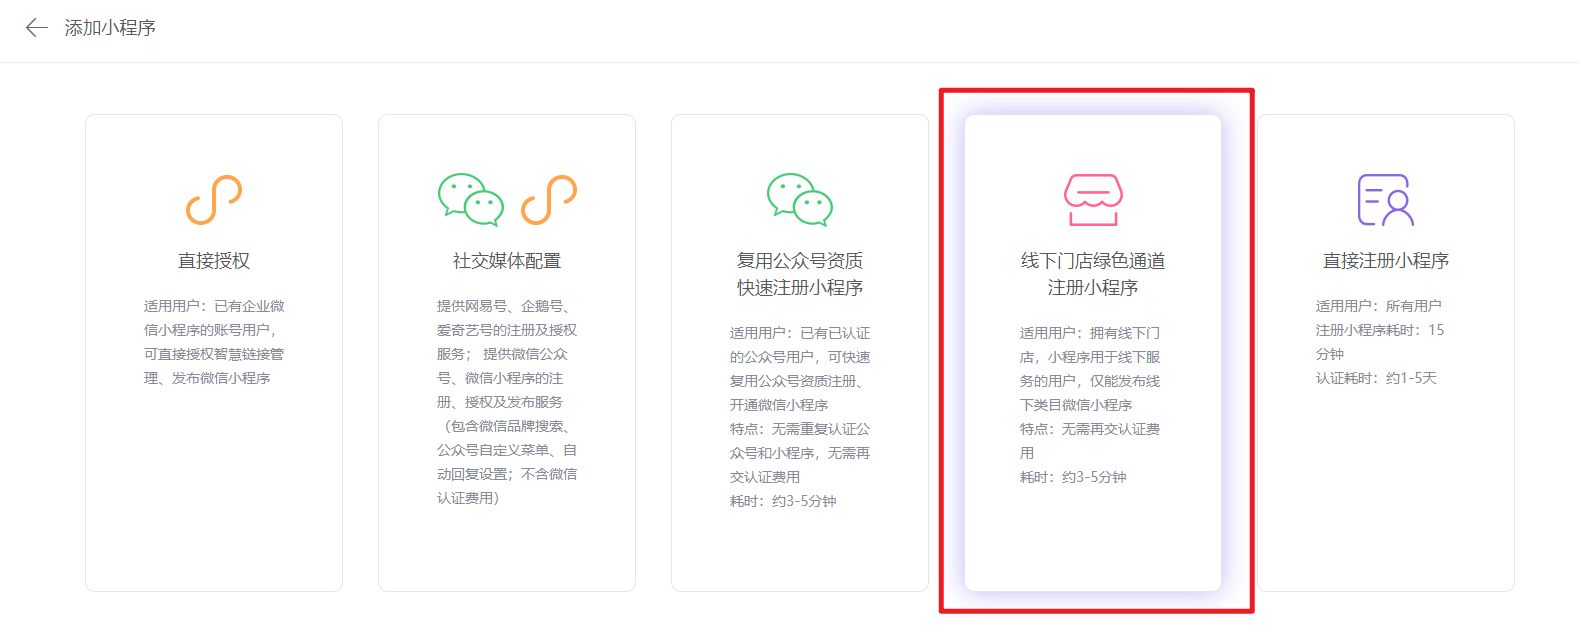Click the WeChat icon above 复用公众号资质
Screen dimensions: 1579x625
(x=799, y=199)
